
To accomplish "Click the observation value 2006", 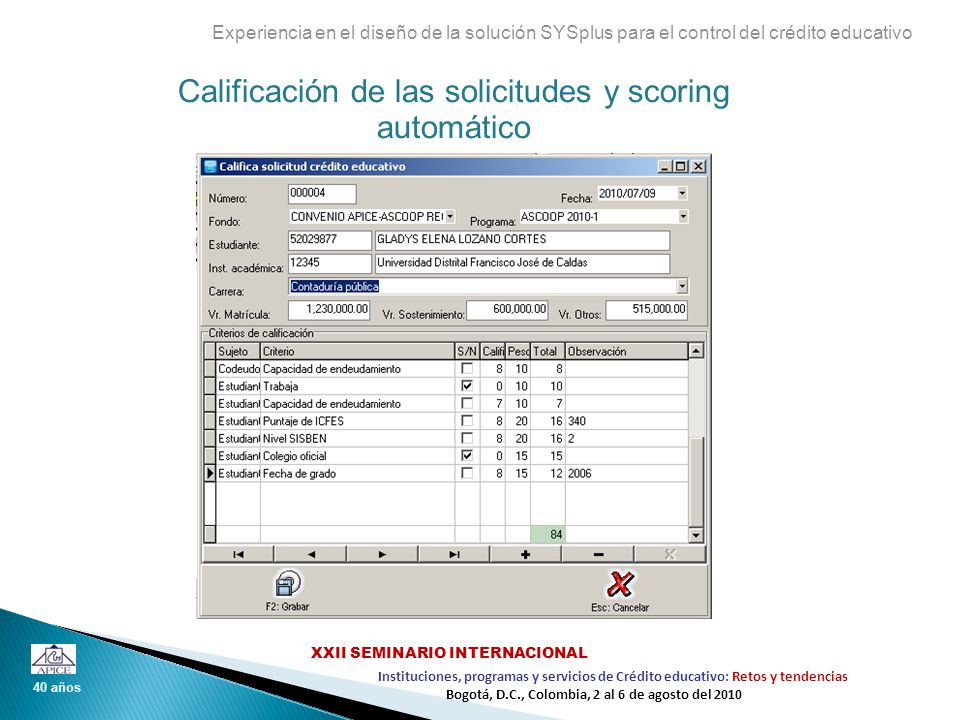I will pyautogui.click(x=580, y=473).
